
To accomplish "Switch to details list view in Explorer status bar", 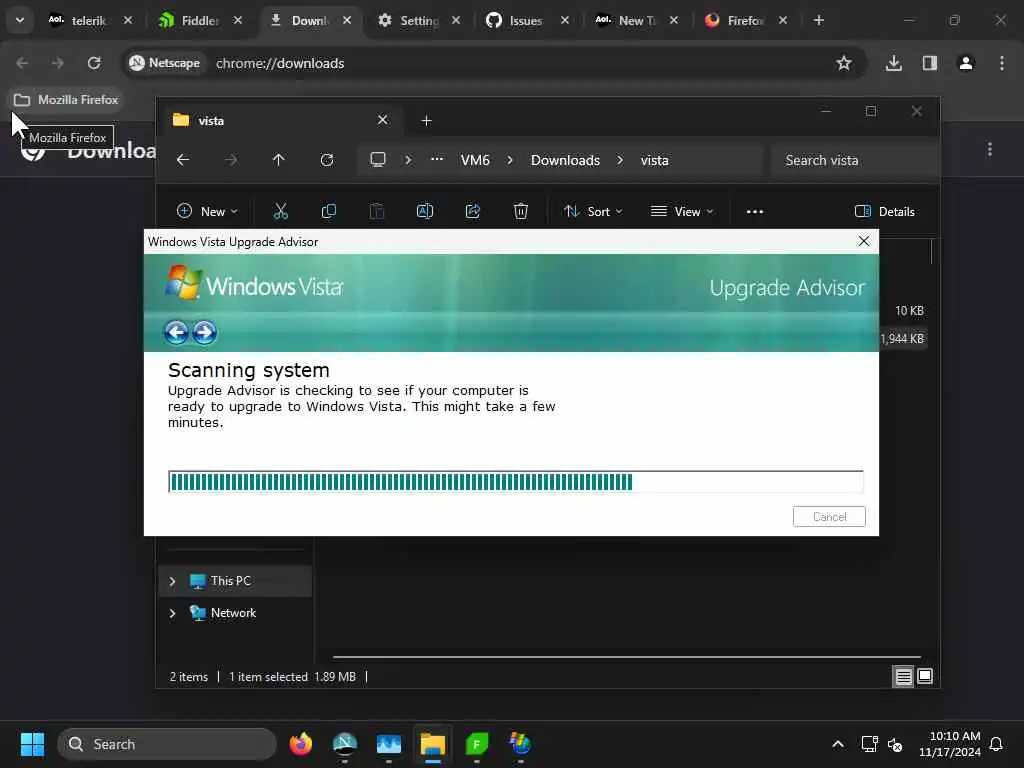I will [903, 677].
